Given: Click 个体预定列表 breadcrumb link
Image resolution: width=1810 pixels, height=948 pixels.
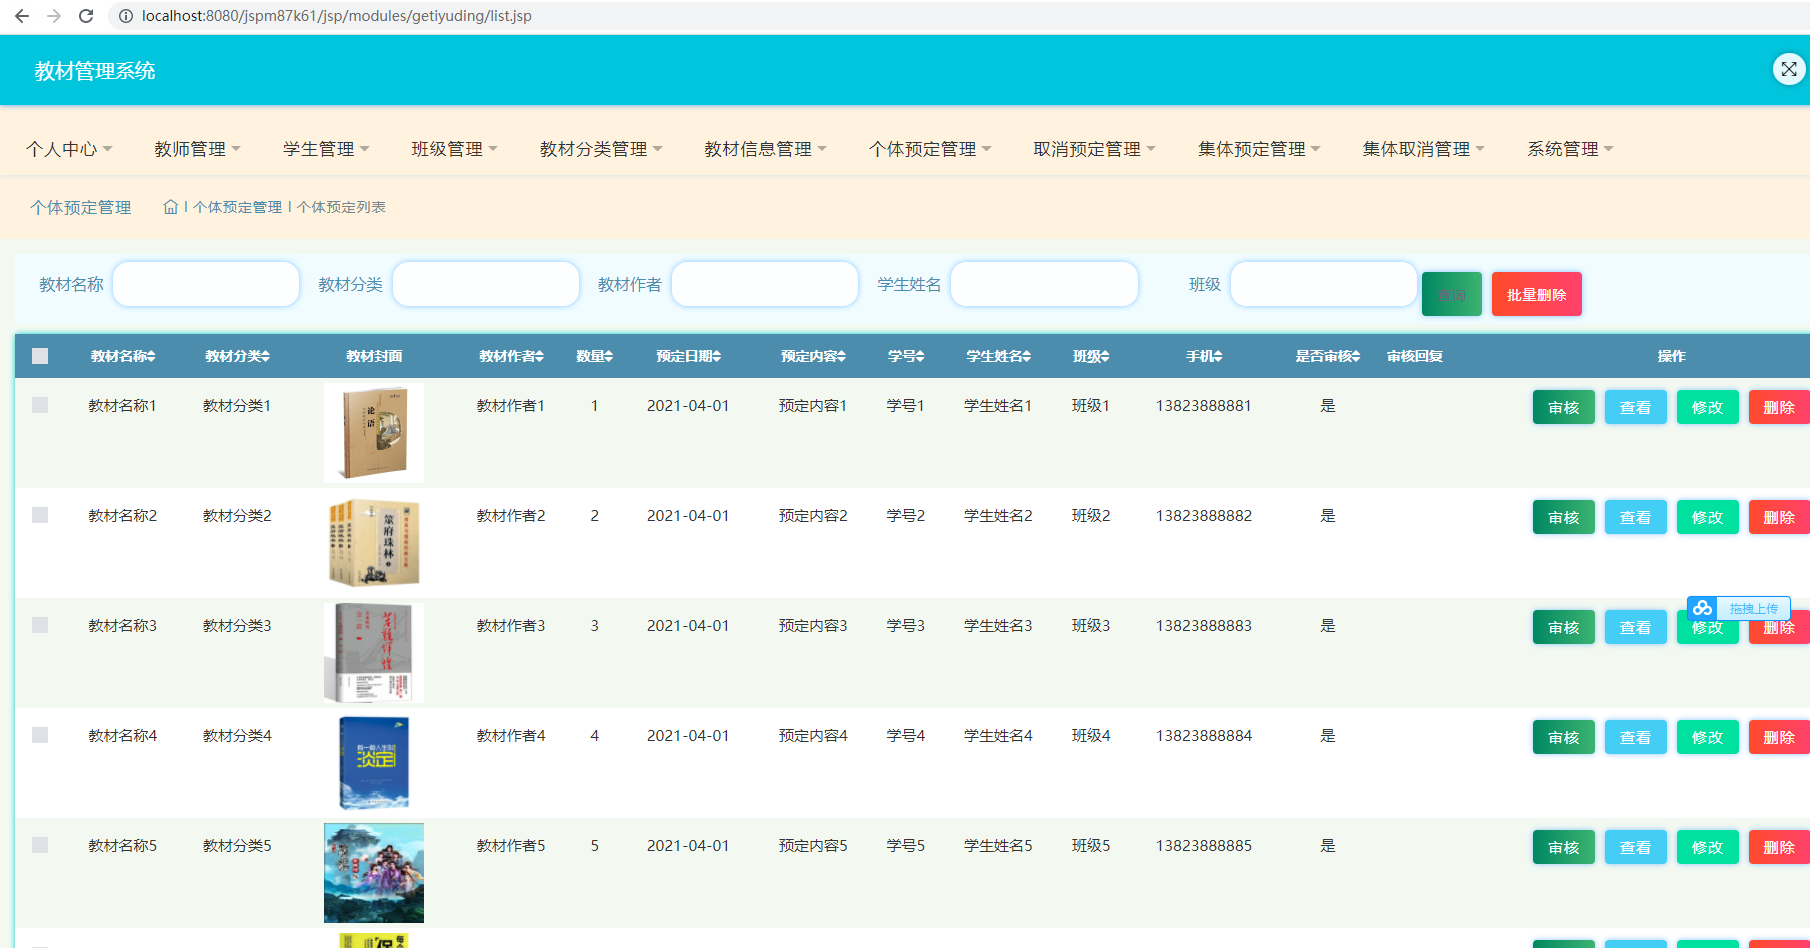Looking at the screenshot, I should tap(341, 207).
